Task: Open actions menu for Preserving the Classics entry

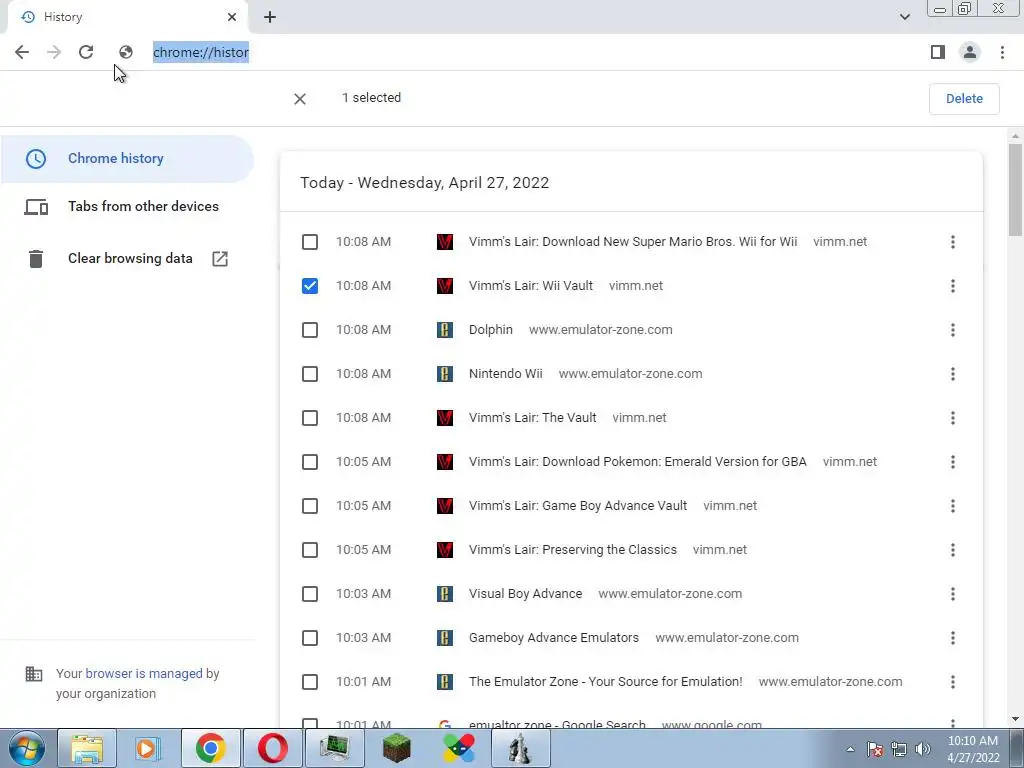Action: click(953, 550)
